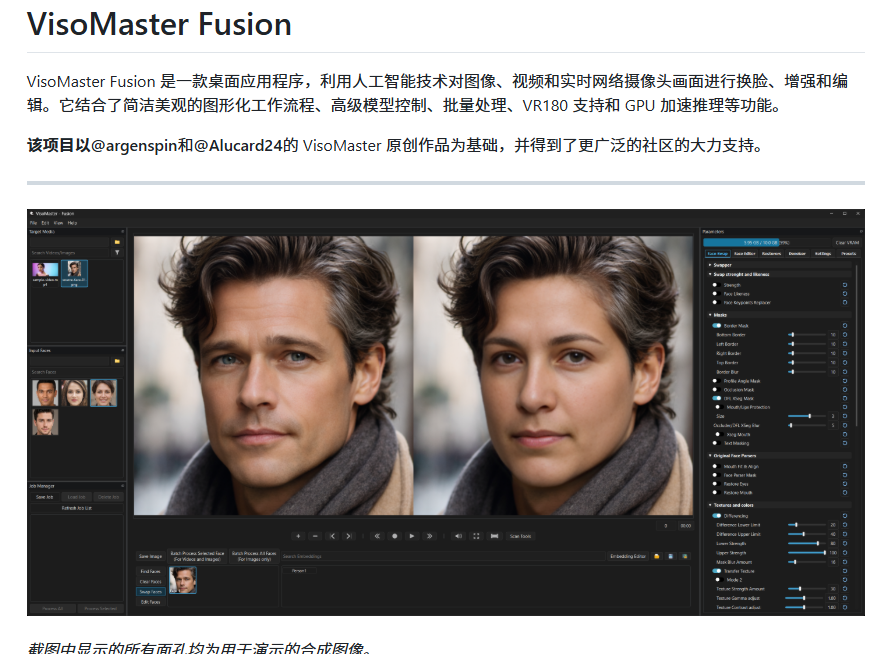Enable the Text Masking toggle

(x=716, y=444)
